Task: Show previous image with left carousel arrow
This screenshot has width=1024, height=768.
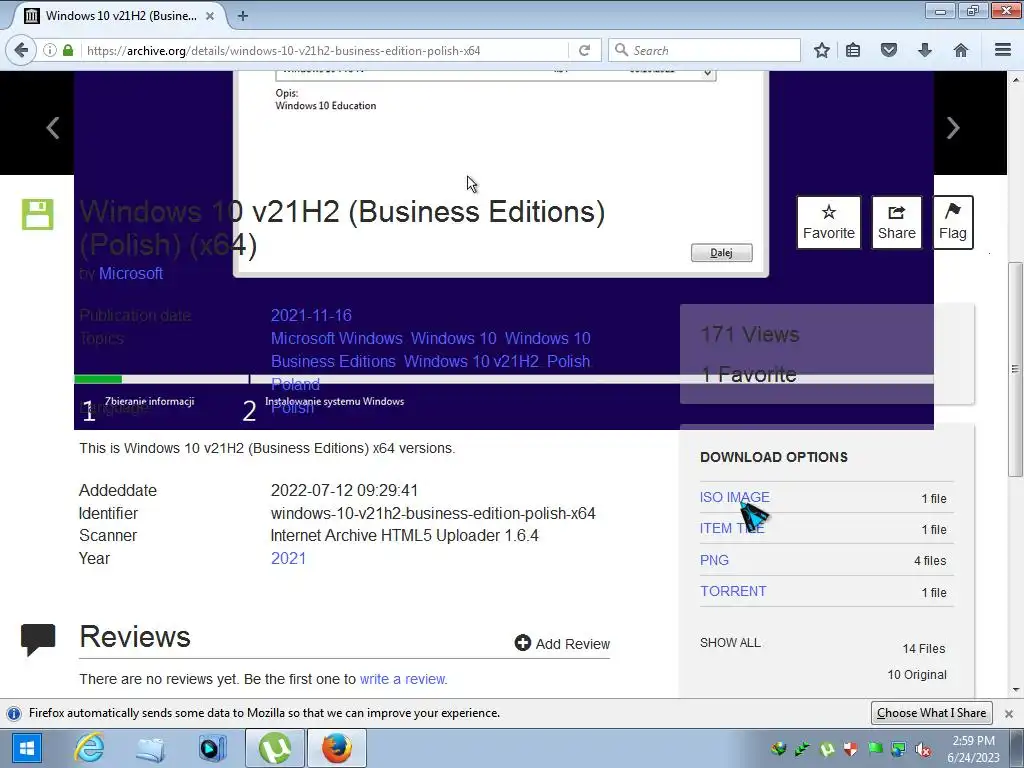Action: [x=53, y=127]
